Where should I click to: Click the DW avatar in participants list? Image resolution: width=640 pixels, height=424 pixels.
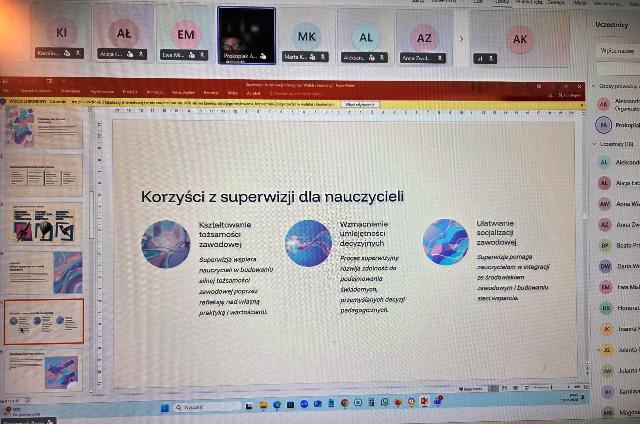click(606, 266)
